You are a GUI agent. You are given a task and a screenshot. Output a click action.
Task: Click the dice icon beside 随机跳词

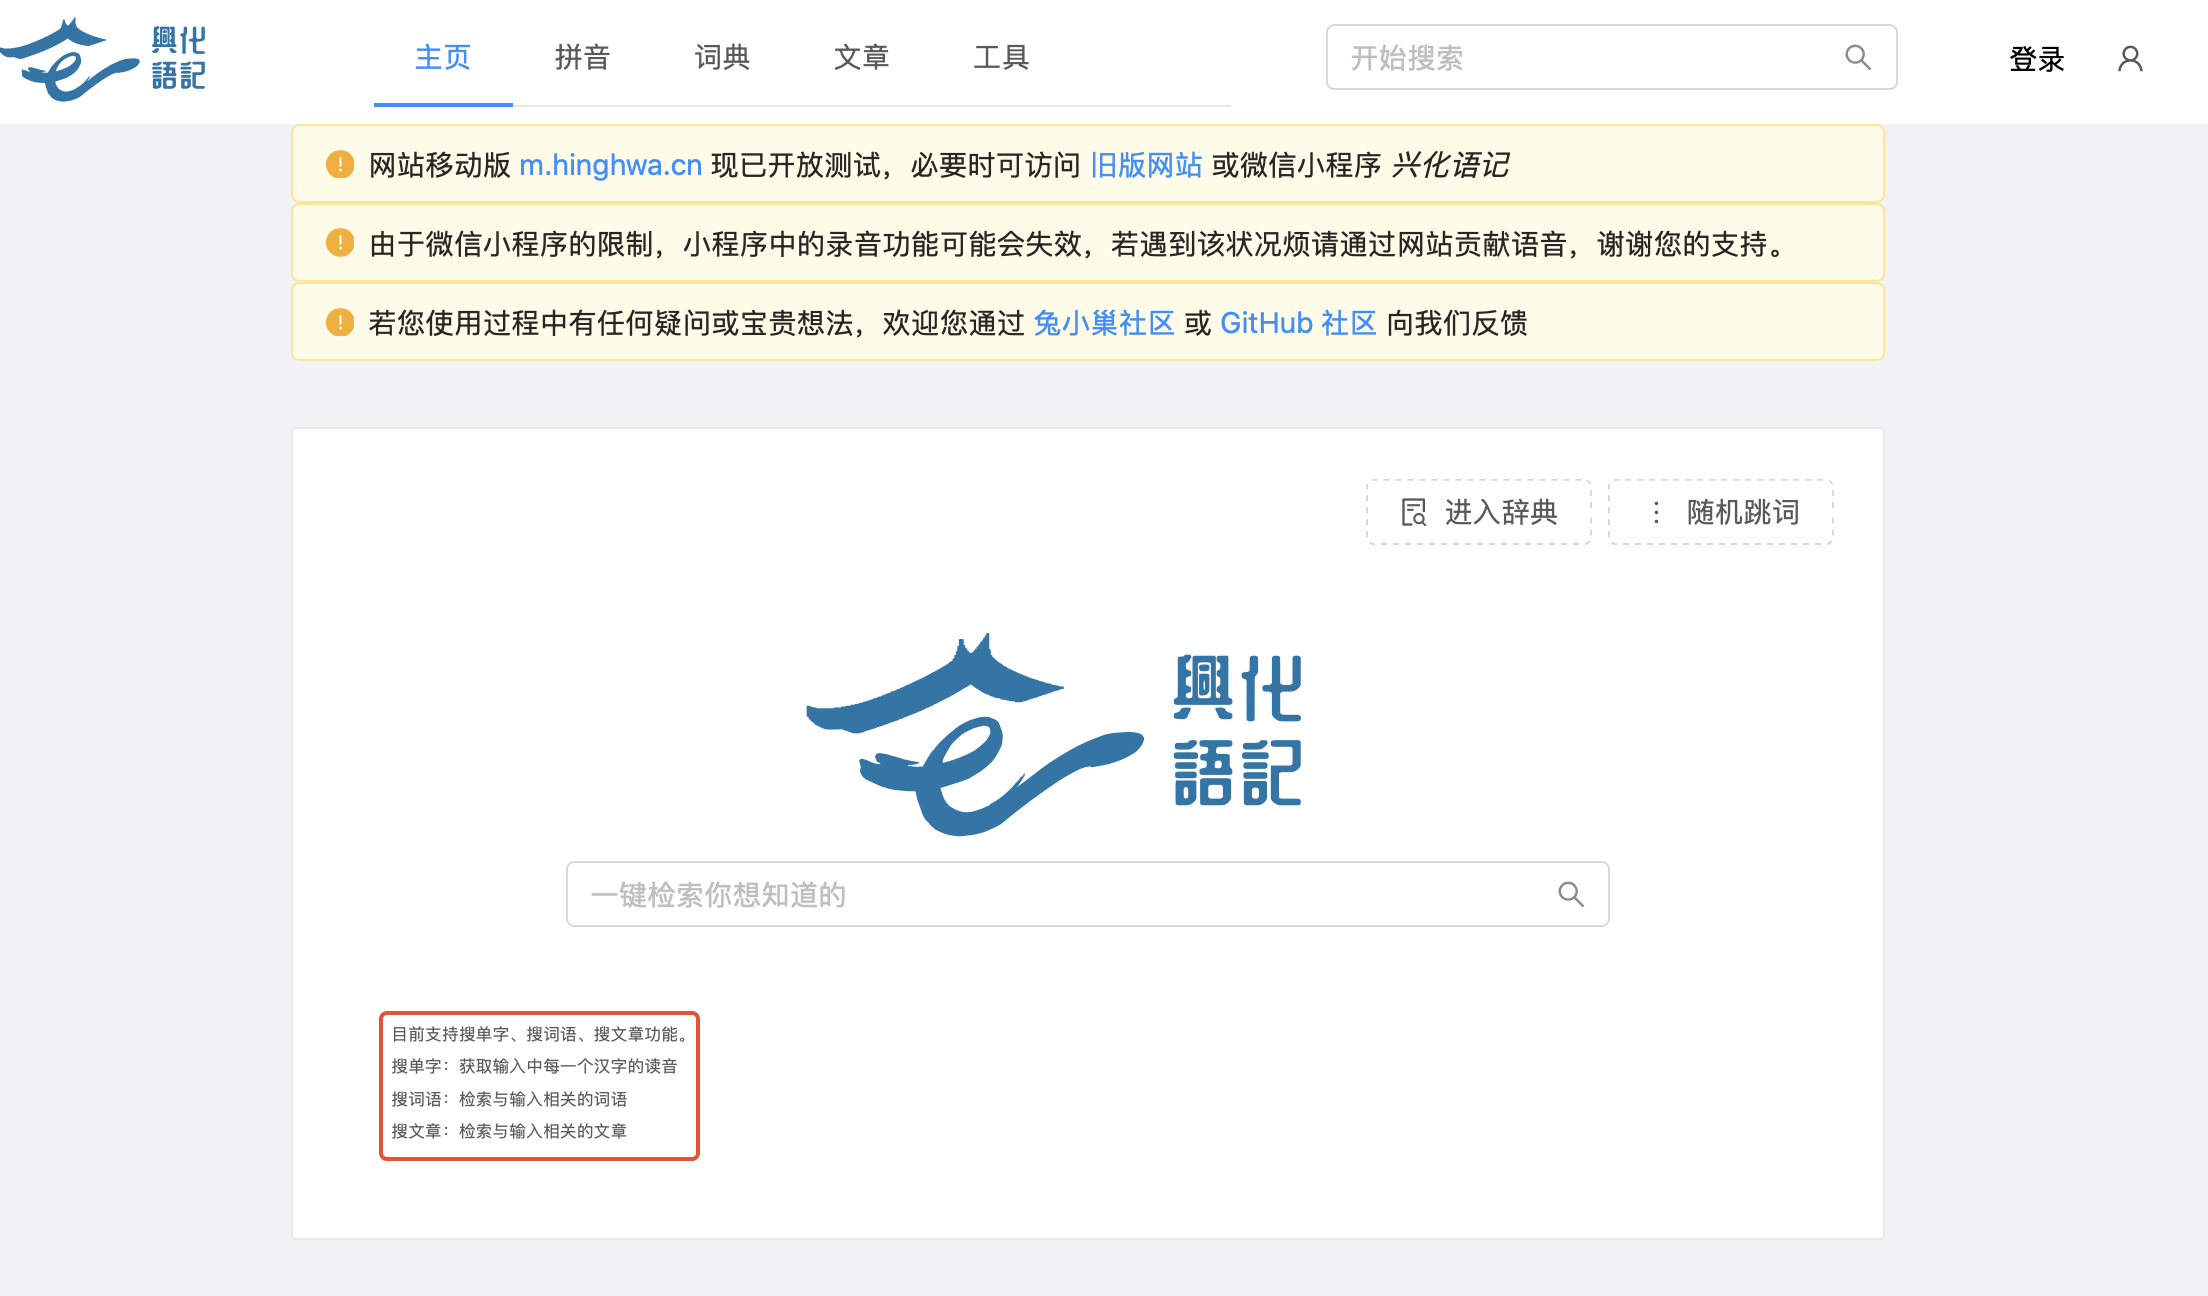click(1655, 512)
